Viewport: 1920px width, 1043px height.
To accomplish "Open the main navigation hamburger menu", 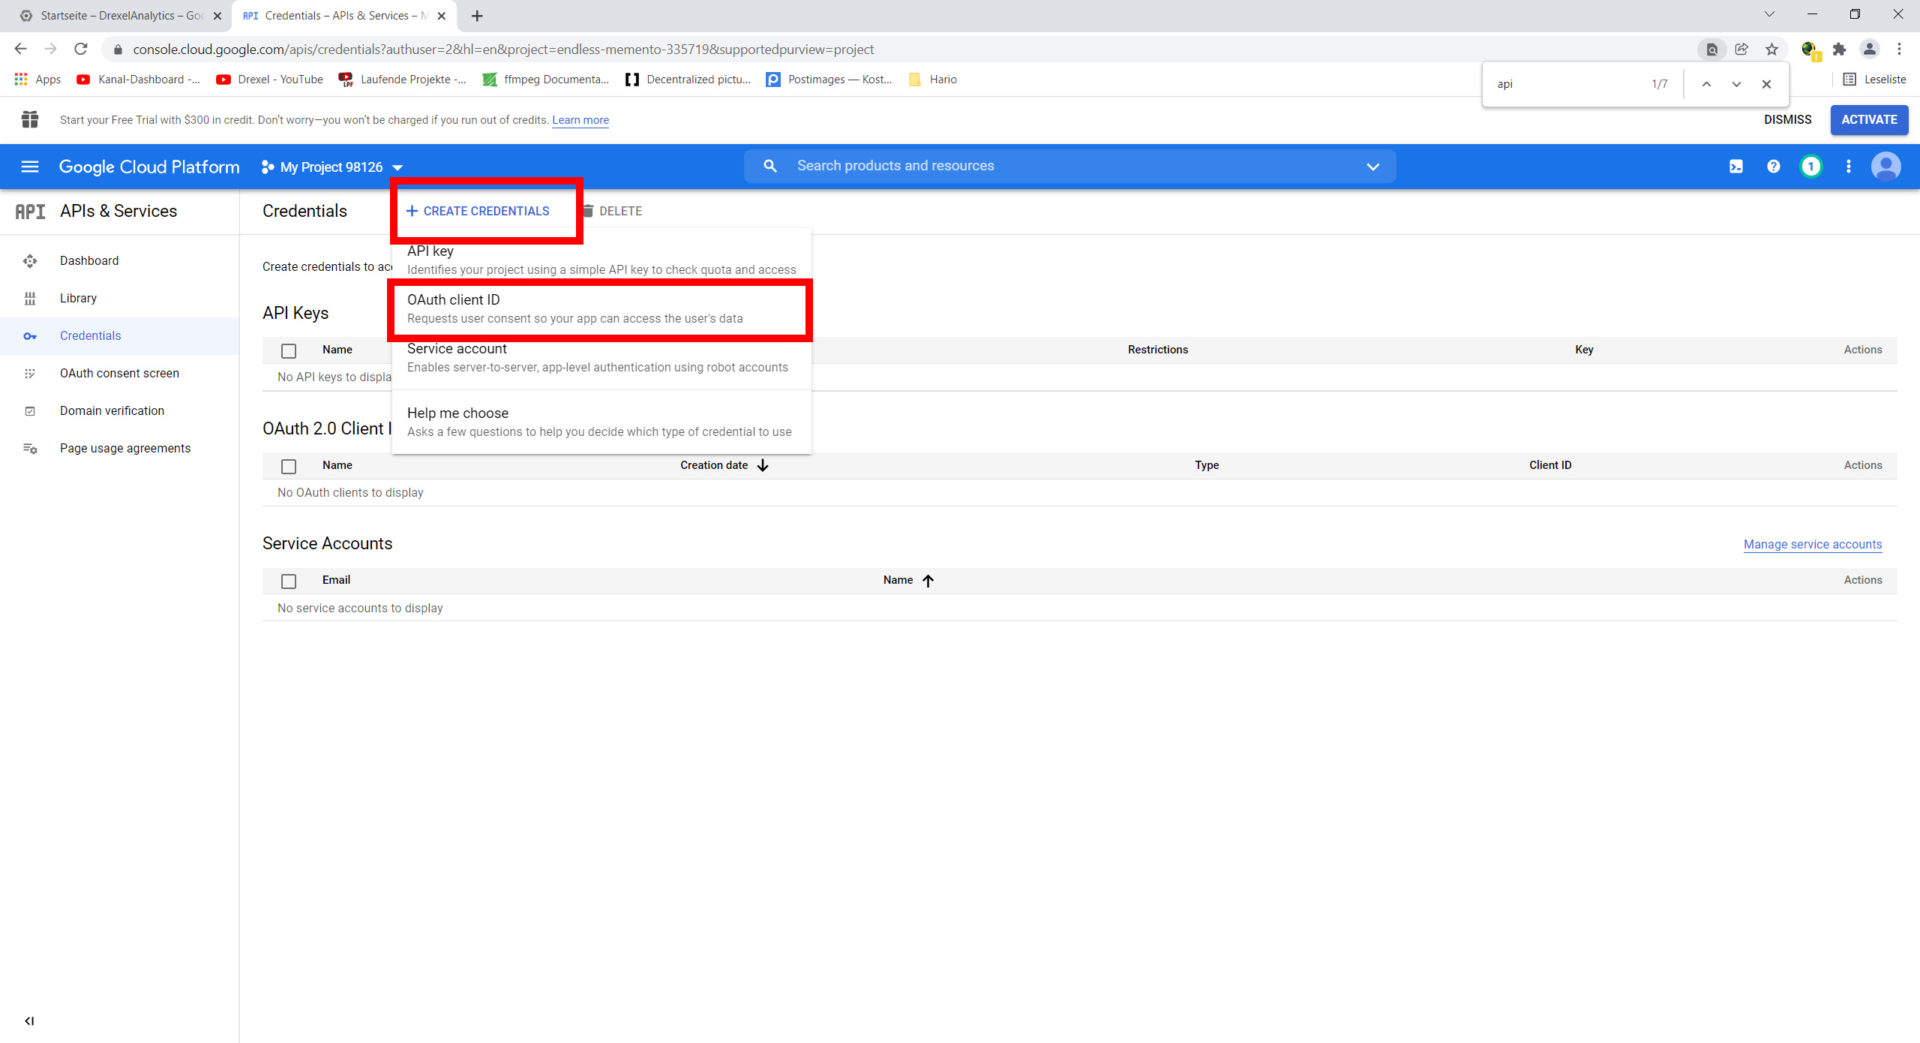I will tap(30, 167).
